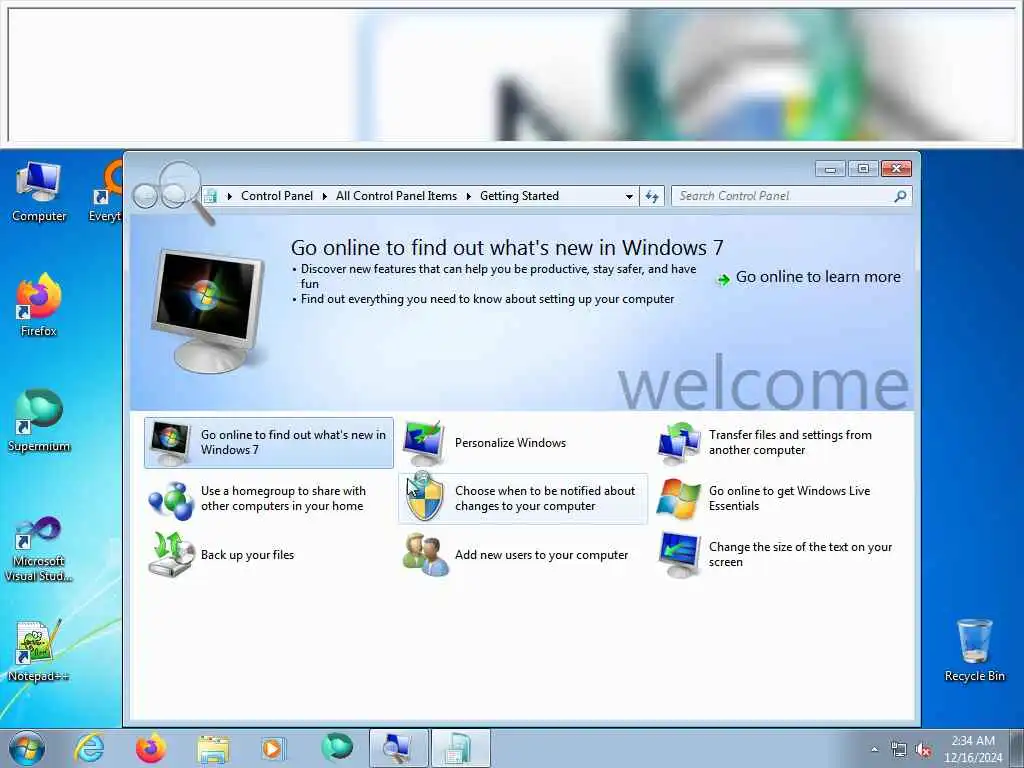Open Supermium from the taskbar
Image resolution: width=1024 pixels, height=768 pixels.
point(337,748)
